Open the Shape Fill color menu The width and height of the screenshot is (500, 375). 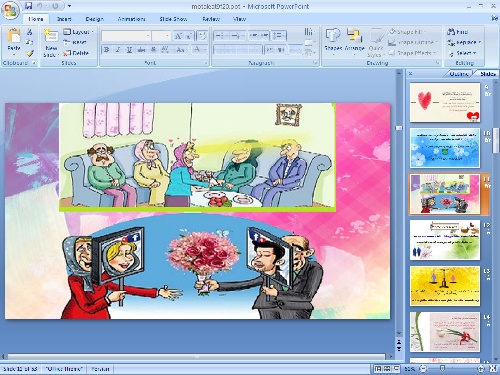(x=408, y=32)
